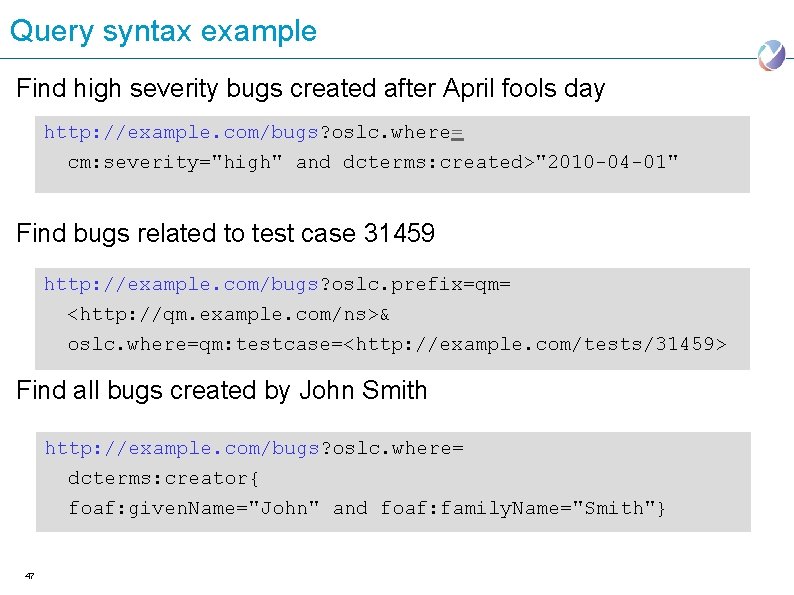Viewport: 794px width, 595px height.
Task: Click the round logo icon at top right
Action: (x=771, y=55)
